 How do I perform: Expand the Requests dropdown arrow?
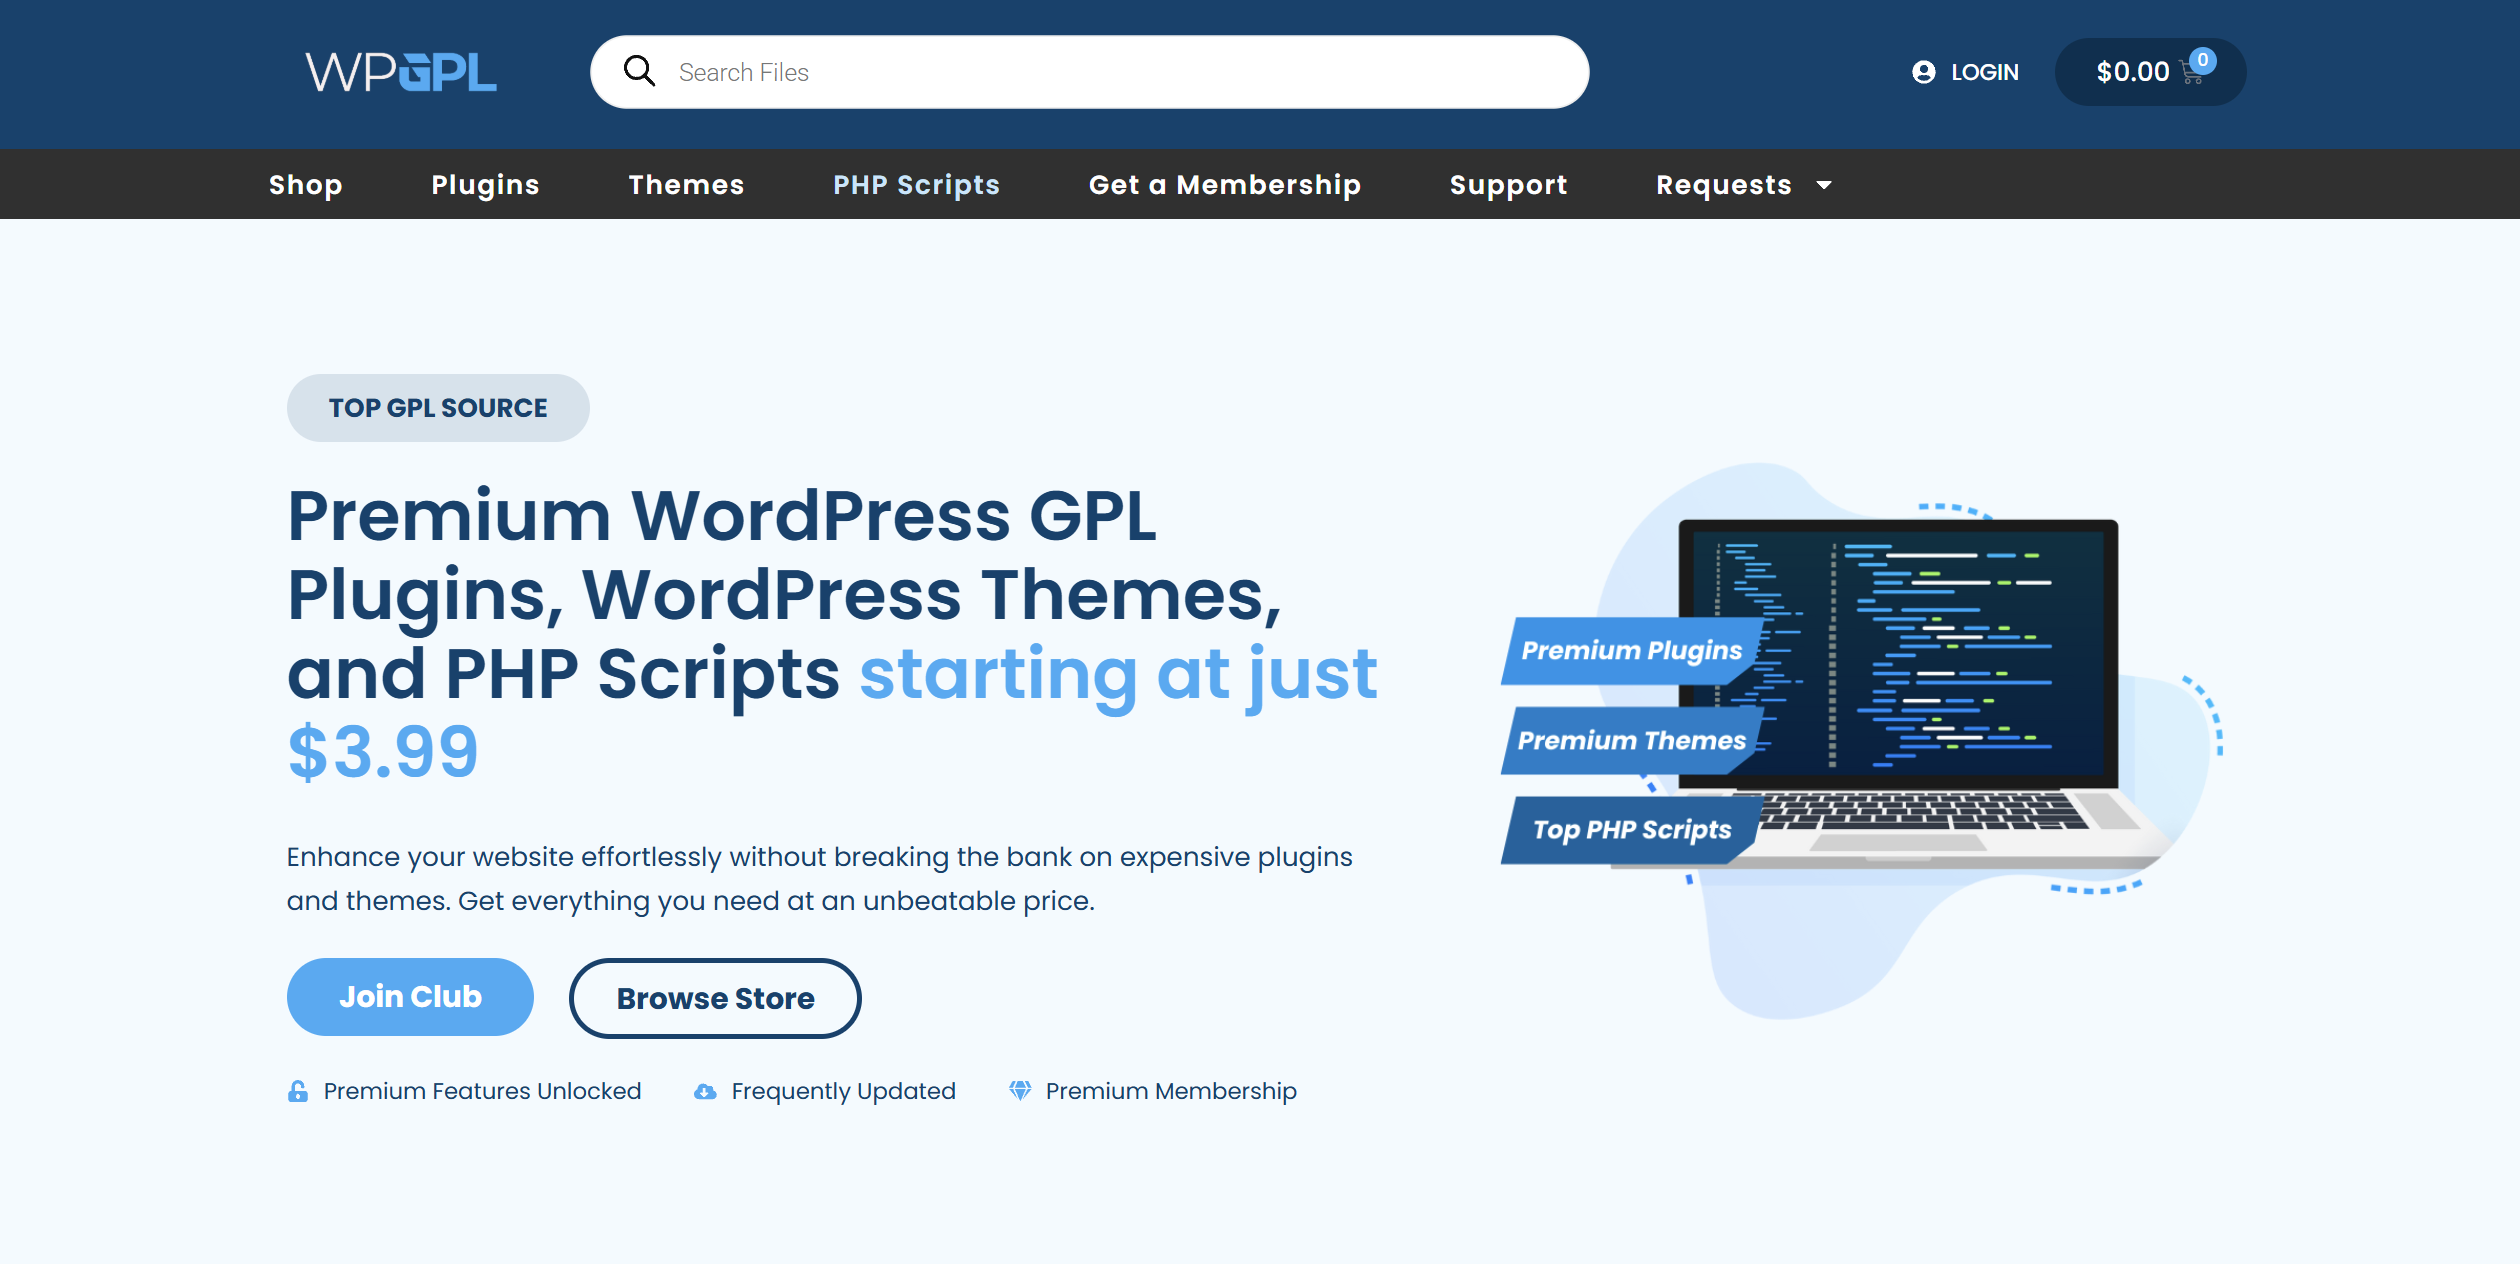click(x=1824, y=185)
